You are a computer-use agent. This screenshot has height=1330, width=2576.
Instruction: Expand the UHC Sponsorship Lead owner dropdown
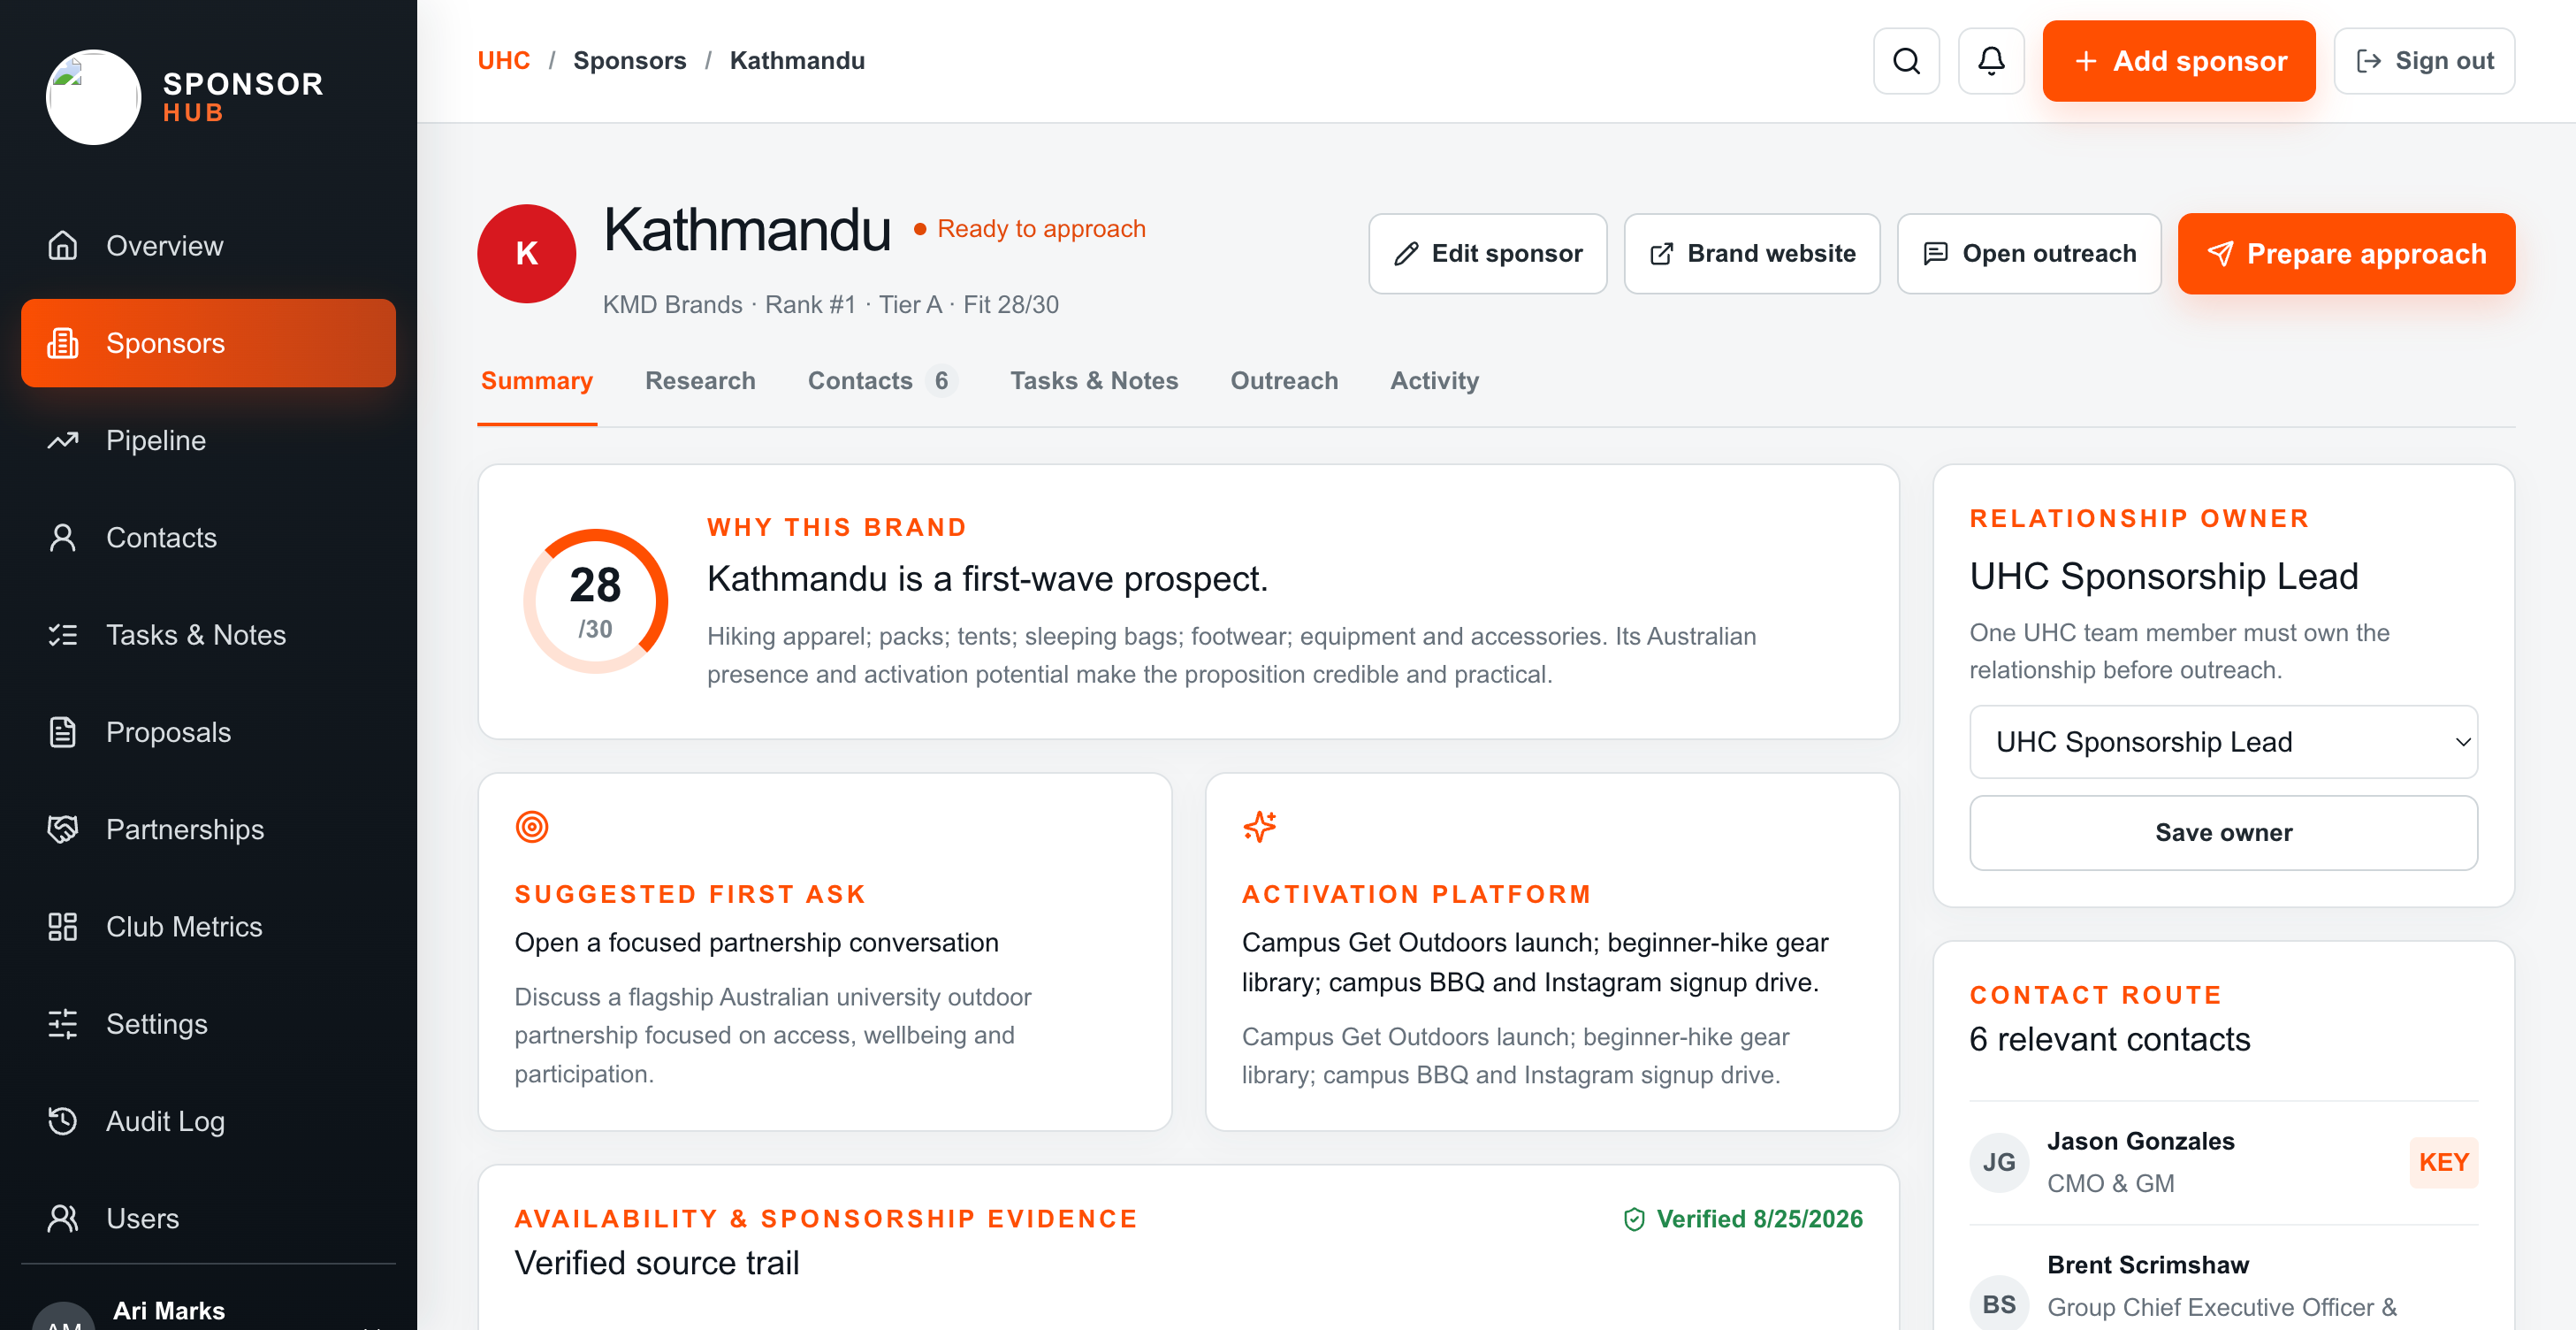[x=2223, y=742]
